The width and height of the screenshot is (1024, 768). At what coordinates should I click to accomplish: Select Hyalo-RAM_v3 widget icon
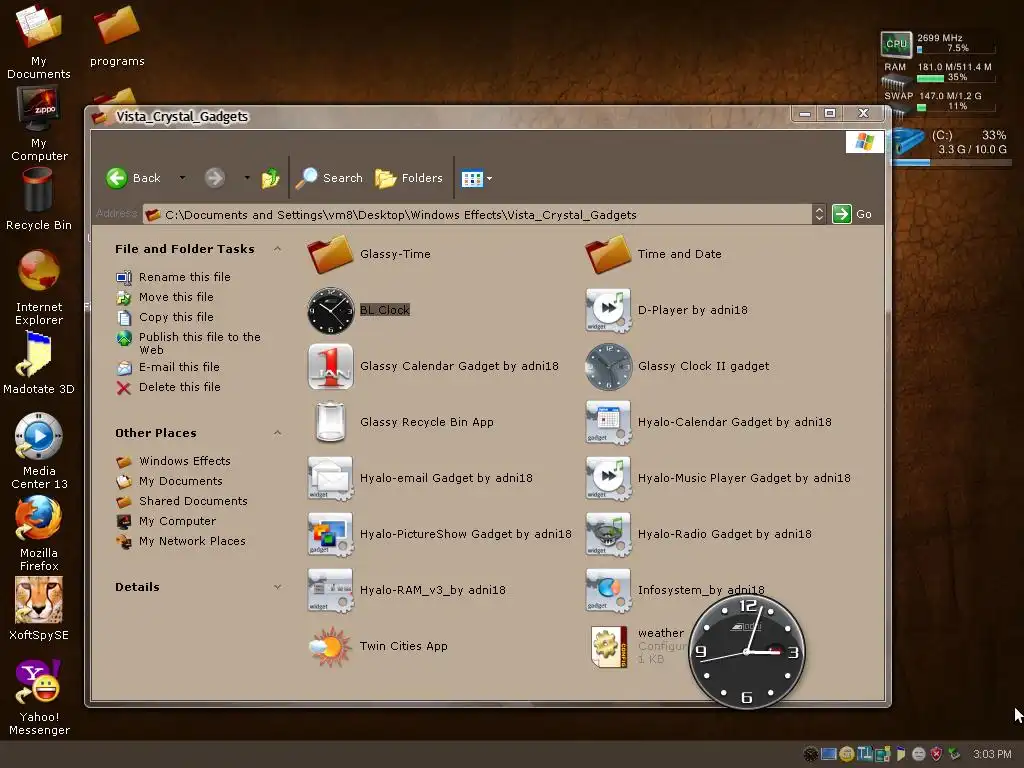coord(330,590)
